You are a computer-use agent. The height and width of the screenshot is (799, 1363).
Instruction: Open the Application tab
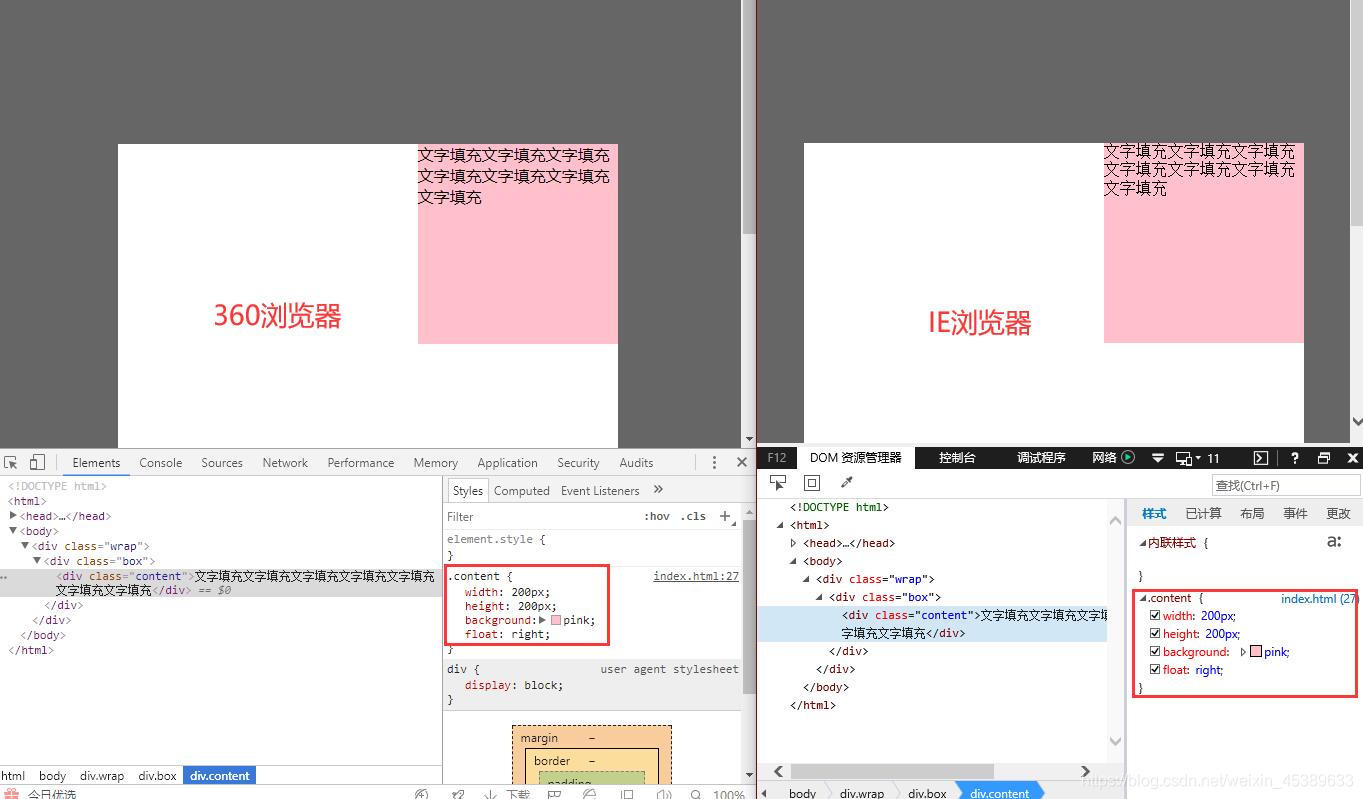pyautogui.click(x=507, y=463)
